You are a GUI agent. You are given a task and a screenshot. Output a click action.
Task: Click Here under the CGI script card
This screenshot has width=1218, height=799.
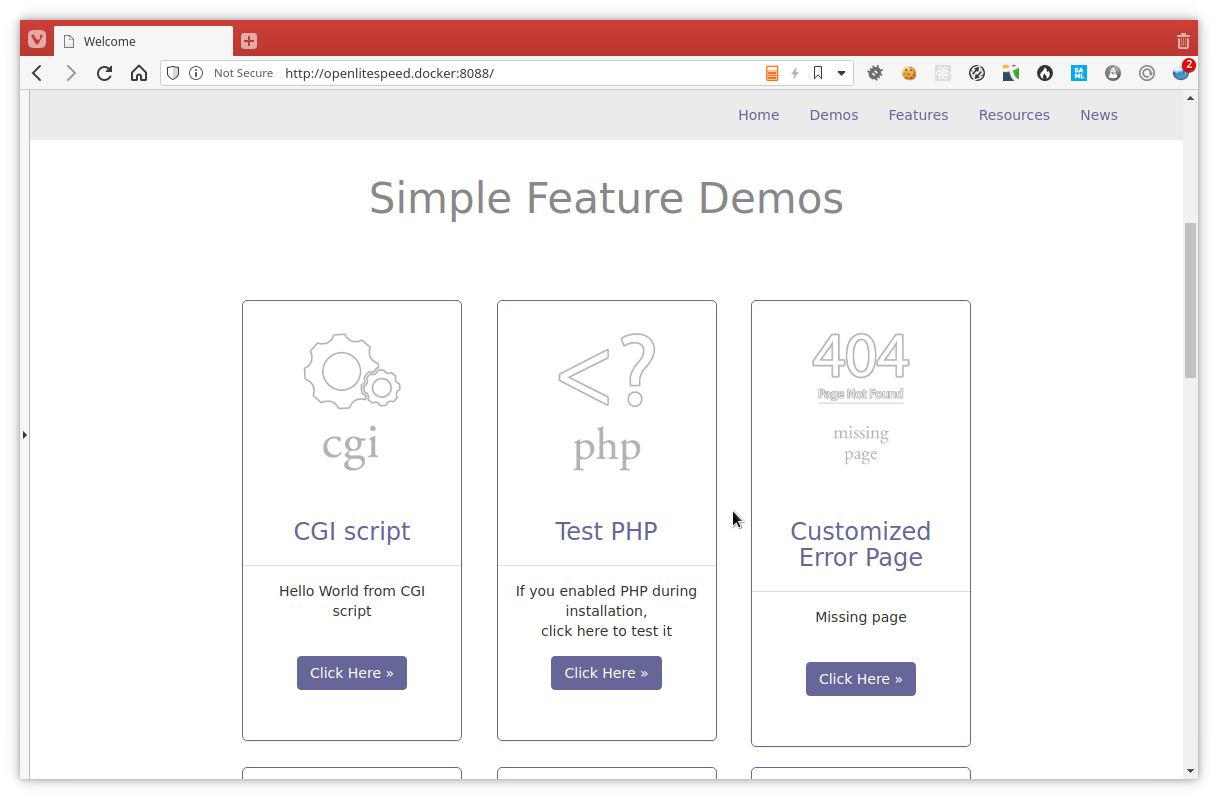(x=351, y=672)
